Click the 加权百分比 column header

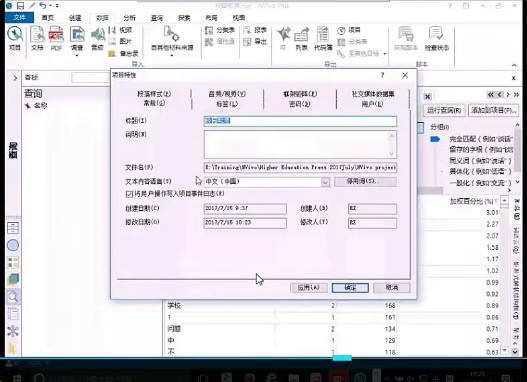[x=474, y=202]
